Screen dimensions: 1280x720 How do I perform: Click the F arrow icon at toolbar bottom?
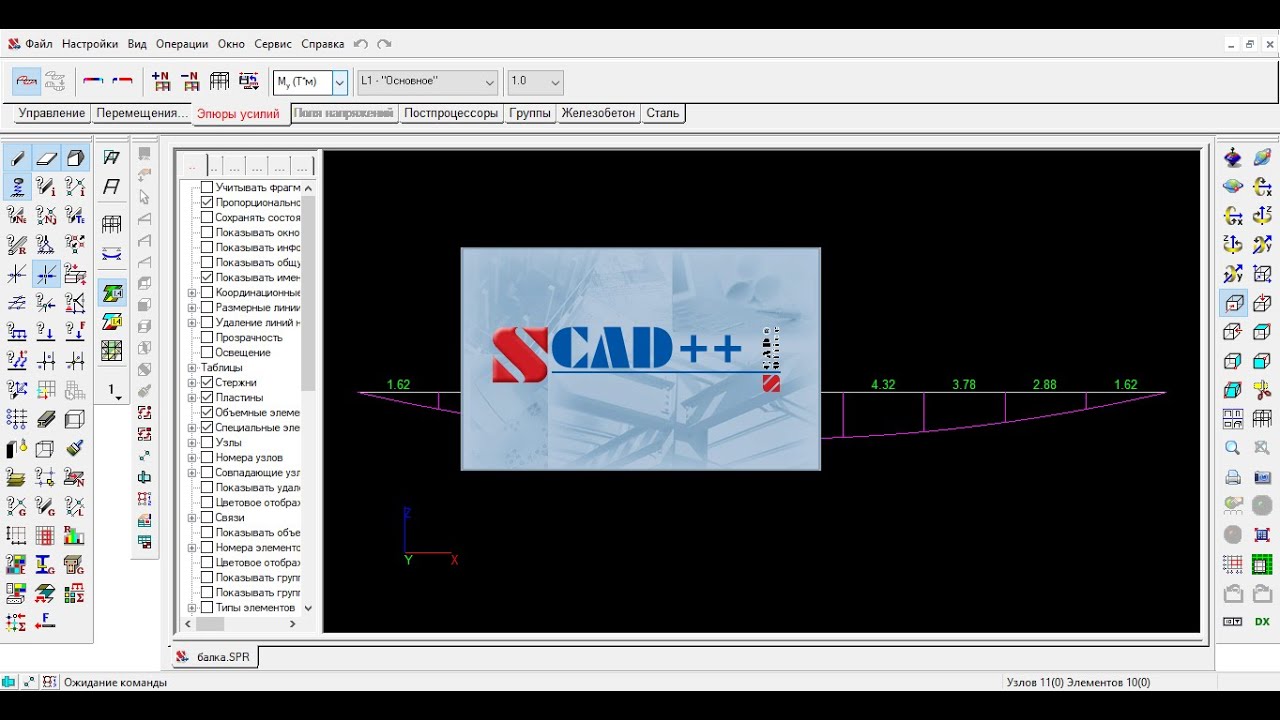[x=46, y=622]
